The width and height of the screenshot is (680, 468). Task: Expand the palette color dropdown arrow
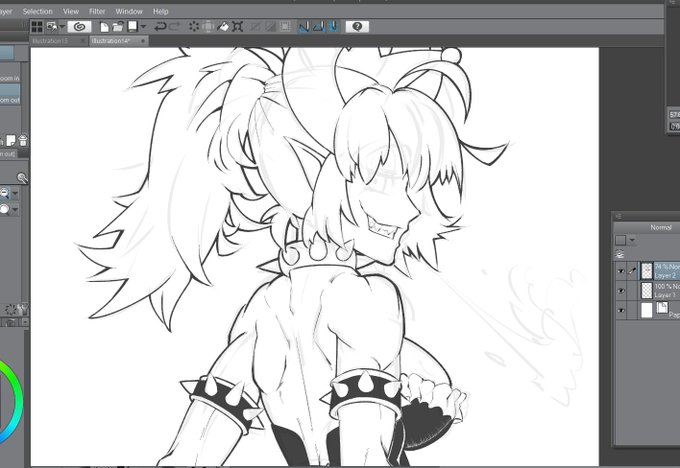point(632,240)
